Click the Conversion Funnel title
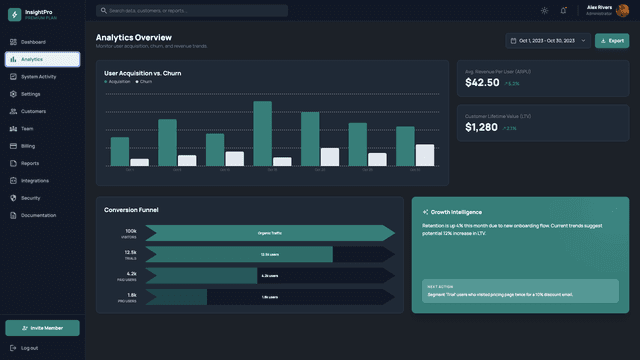Image resolution: width=640 pixels, height=360 pixels. click(x=131, y=210)
